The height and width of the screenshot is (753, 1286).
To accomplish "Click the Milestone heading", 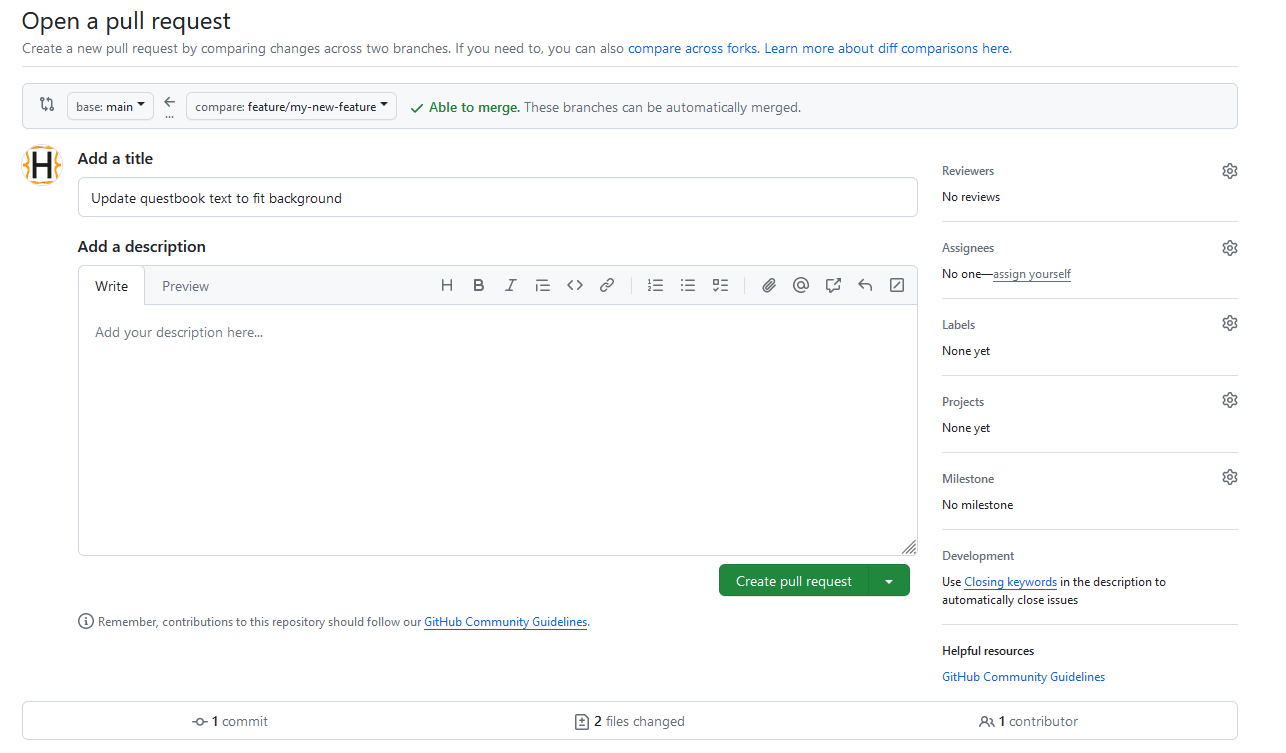I will [968, 479].
